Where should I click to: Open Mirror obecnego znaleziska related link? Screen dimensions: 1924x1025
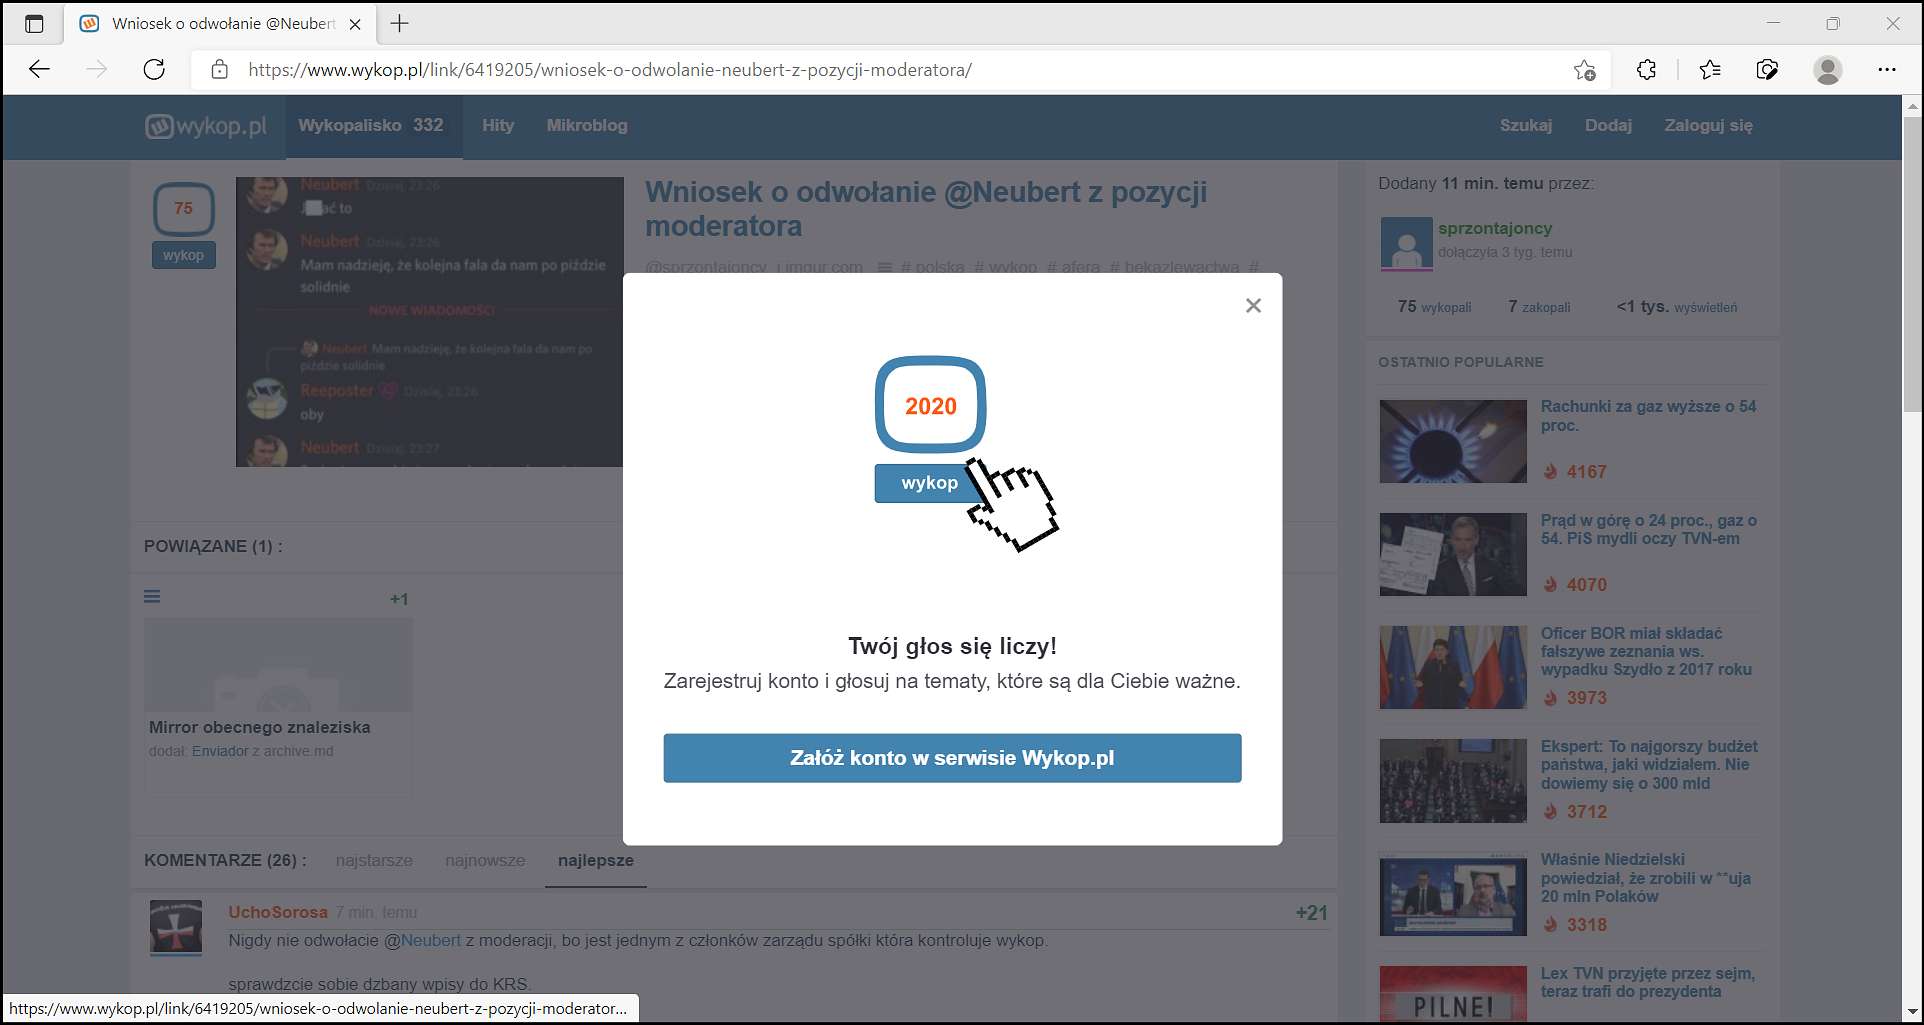point(260,727)
